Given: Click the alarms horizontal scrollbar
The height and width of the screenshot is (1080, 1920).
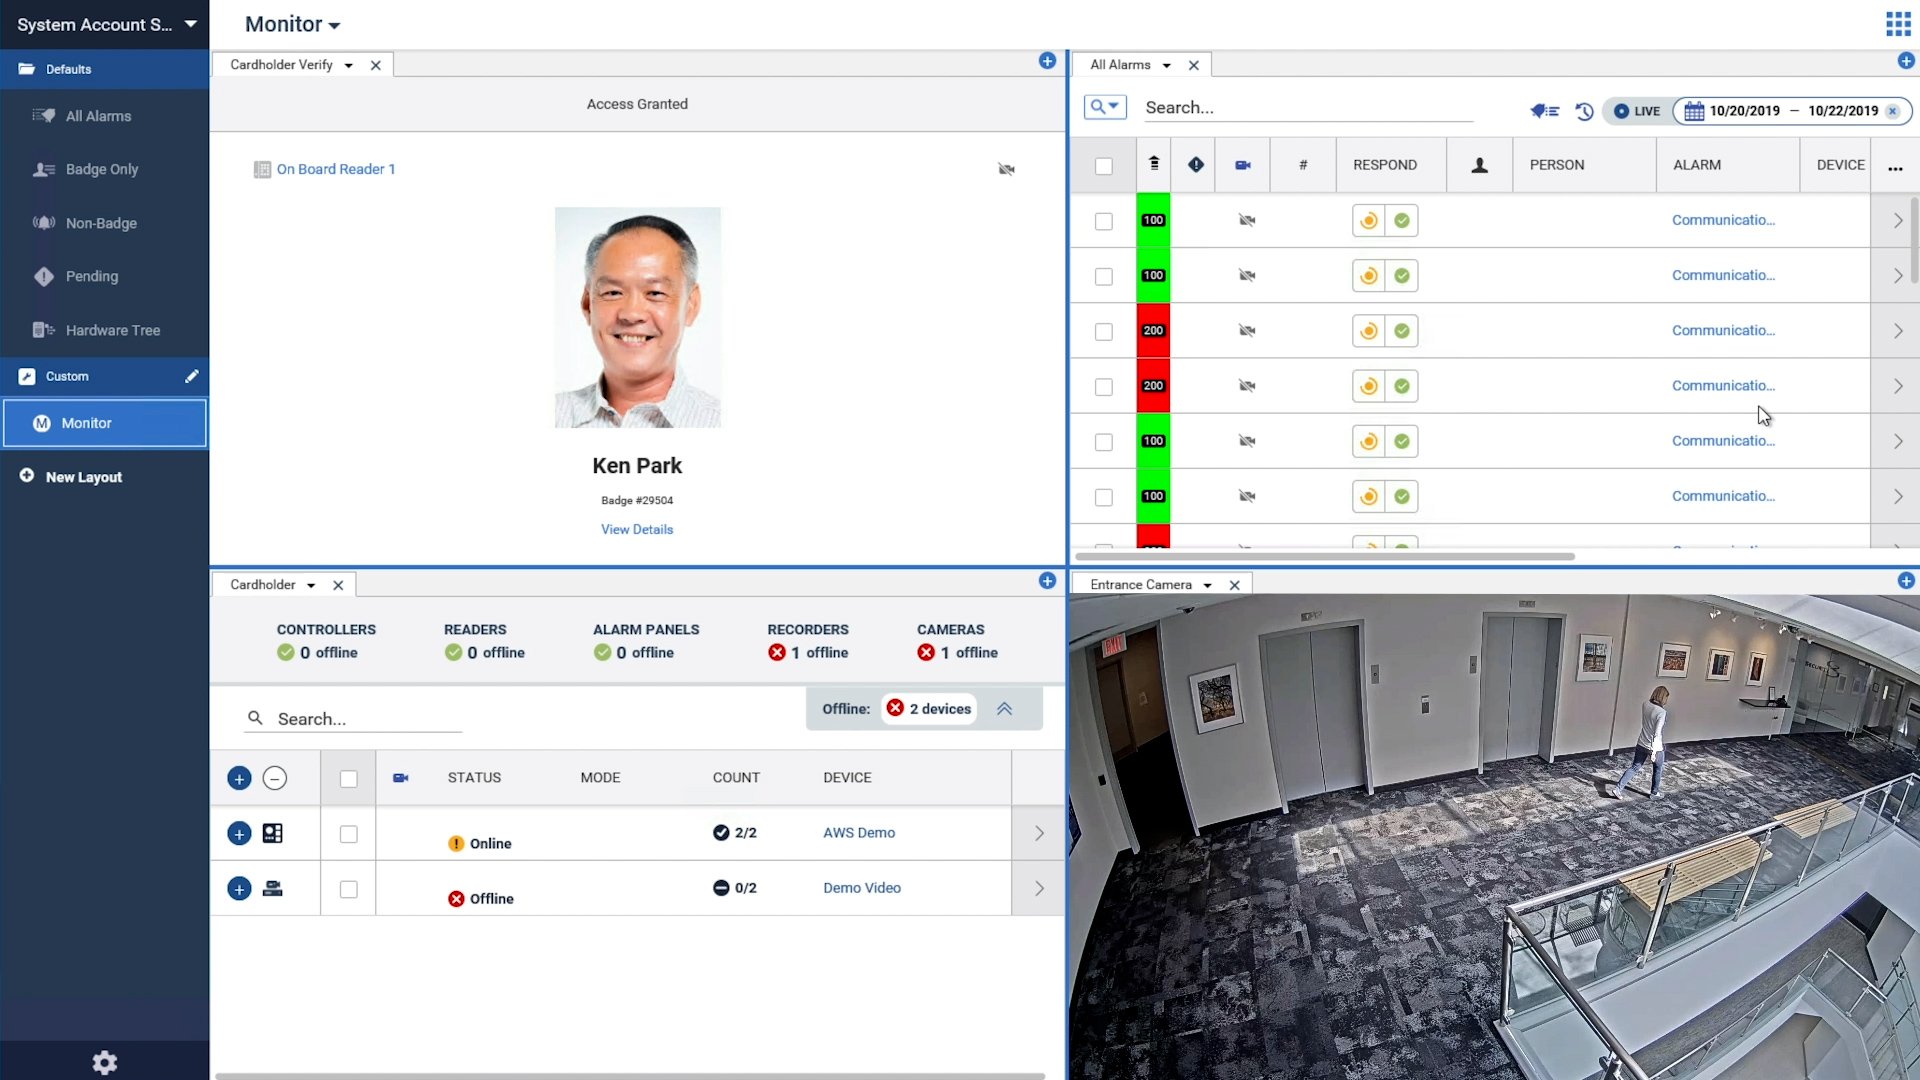Looking at the screenshot, I should tap(1324, 556).
